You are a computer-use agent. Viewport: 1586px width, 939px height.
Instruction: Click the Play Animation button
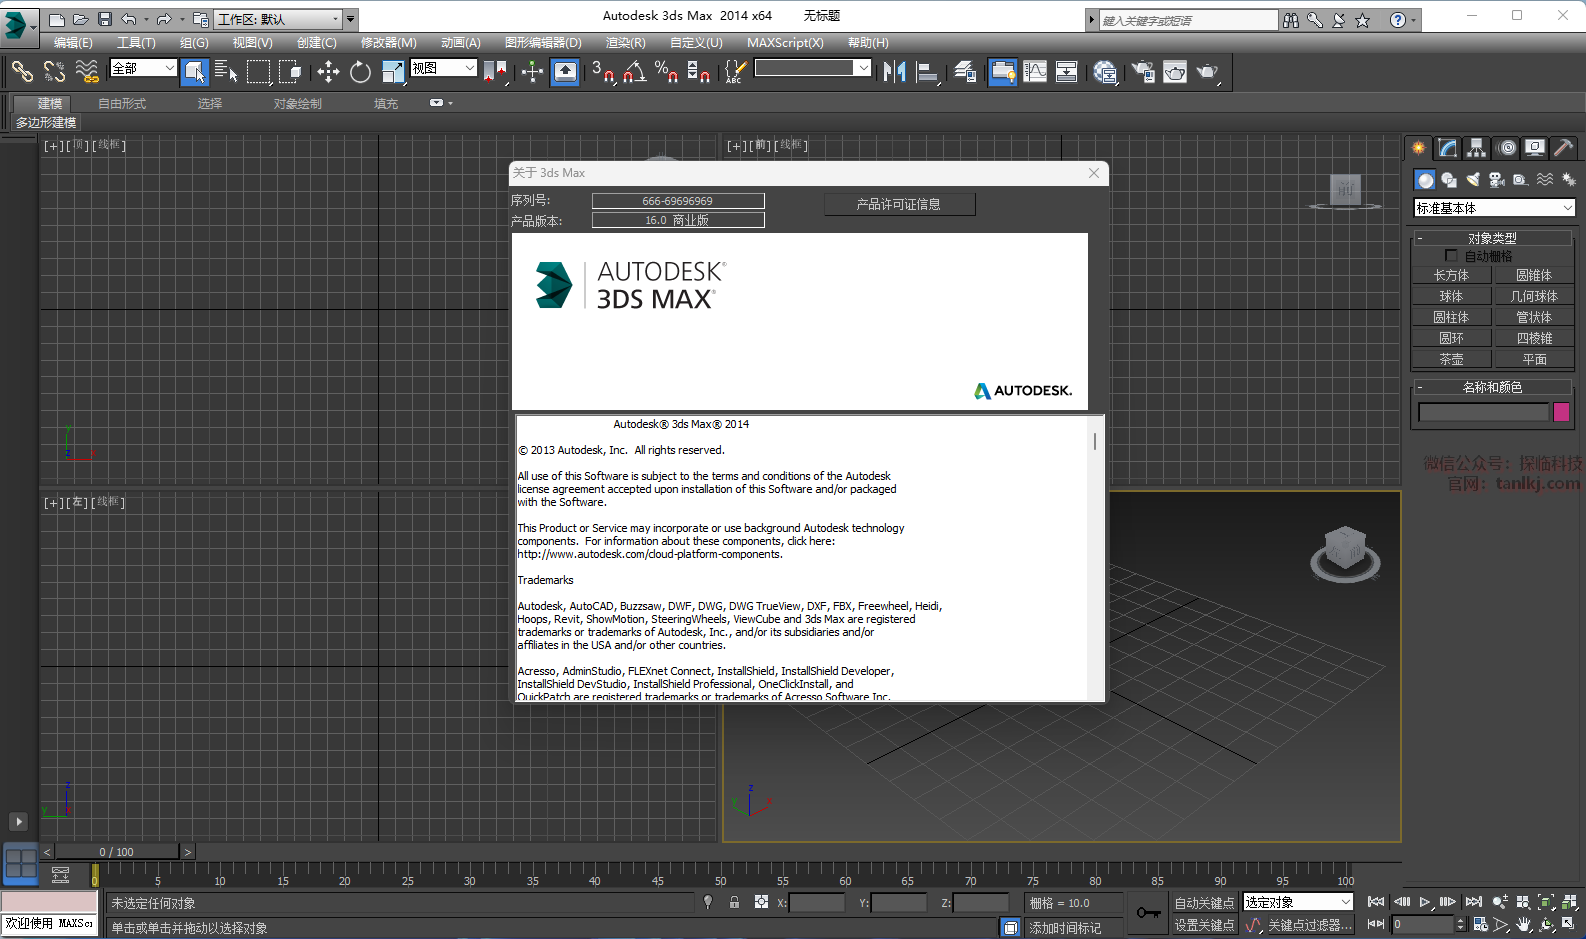[x=1425, y=902]
